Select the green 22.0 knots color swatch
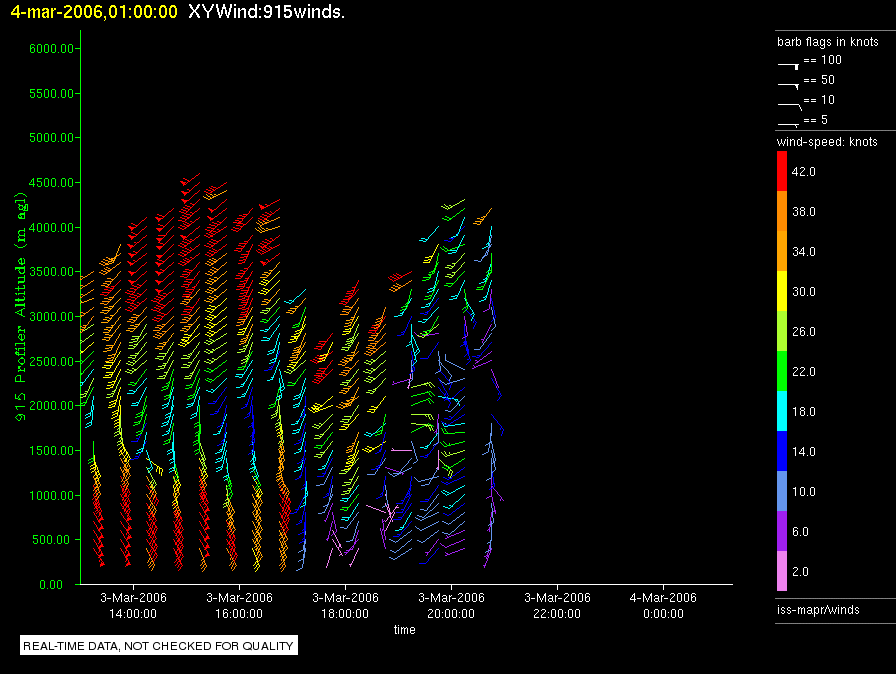 (783, 371)
